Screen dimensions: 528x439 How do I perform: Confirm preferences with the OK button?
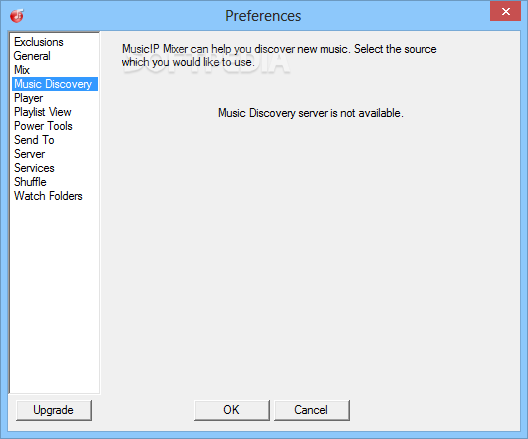click(x=232, y=410)
